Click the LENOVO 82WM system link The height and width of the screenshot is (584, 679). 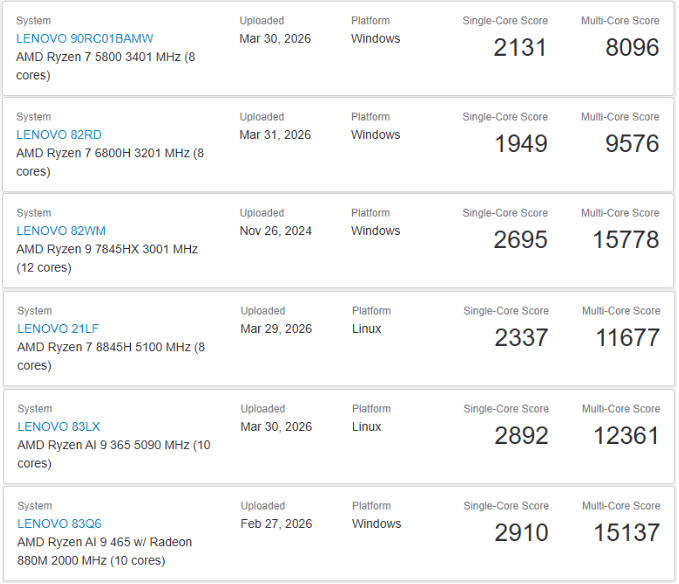click(x=61, y=231)
